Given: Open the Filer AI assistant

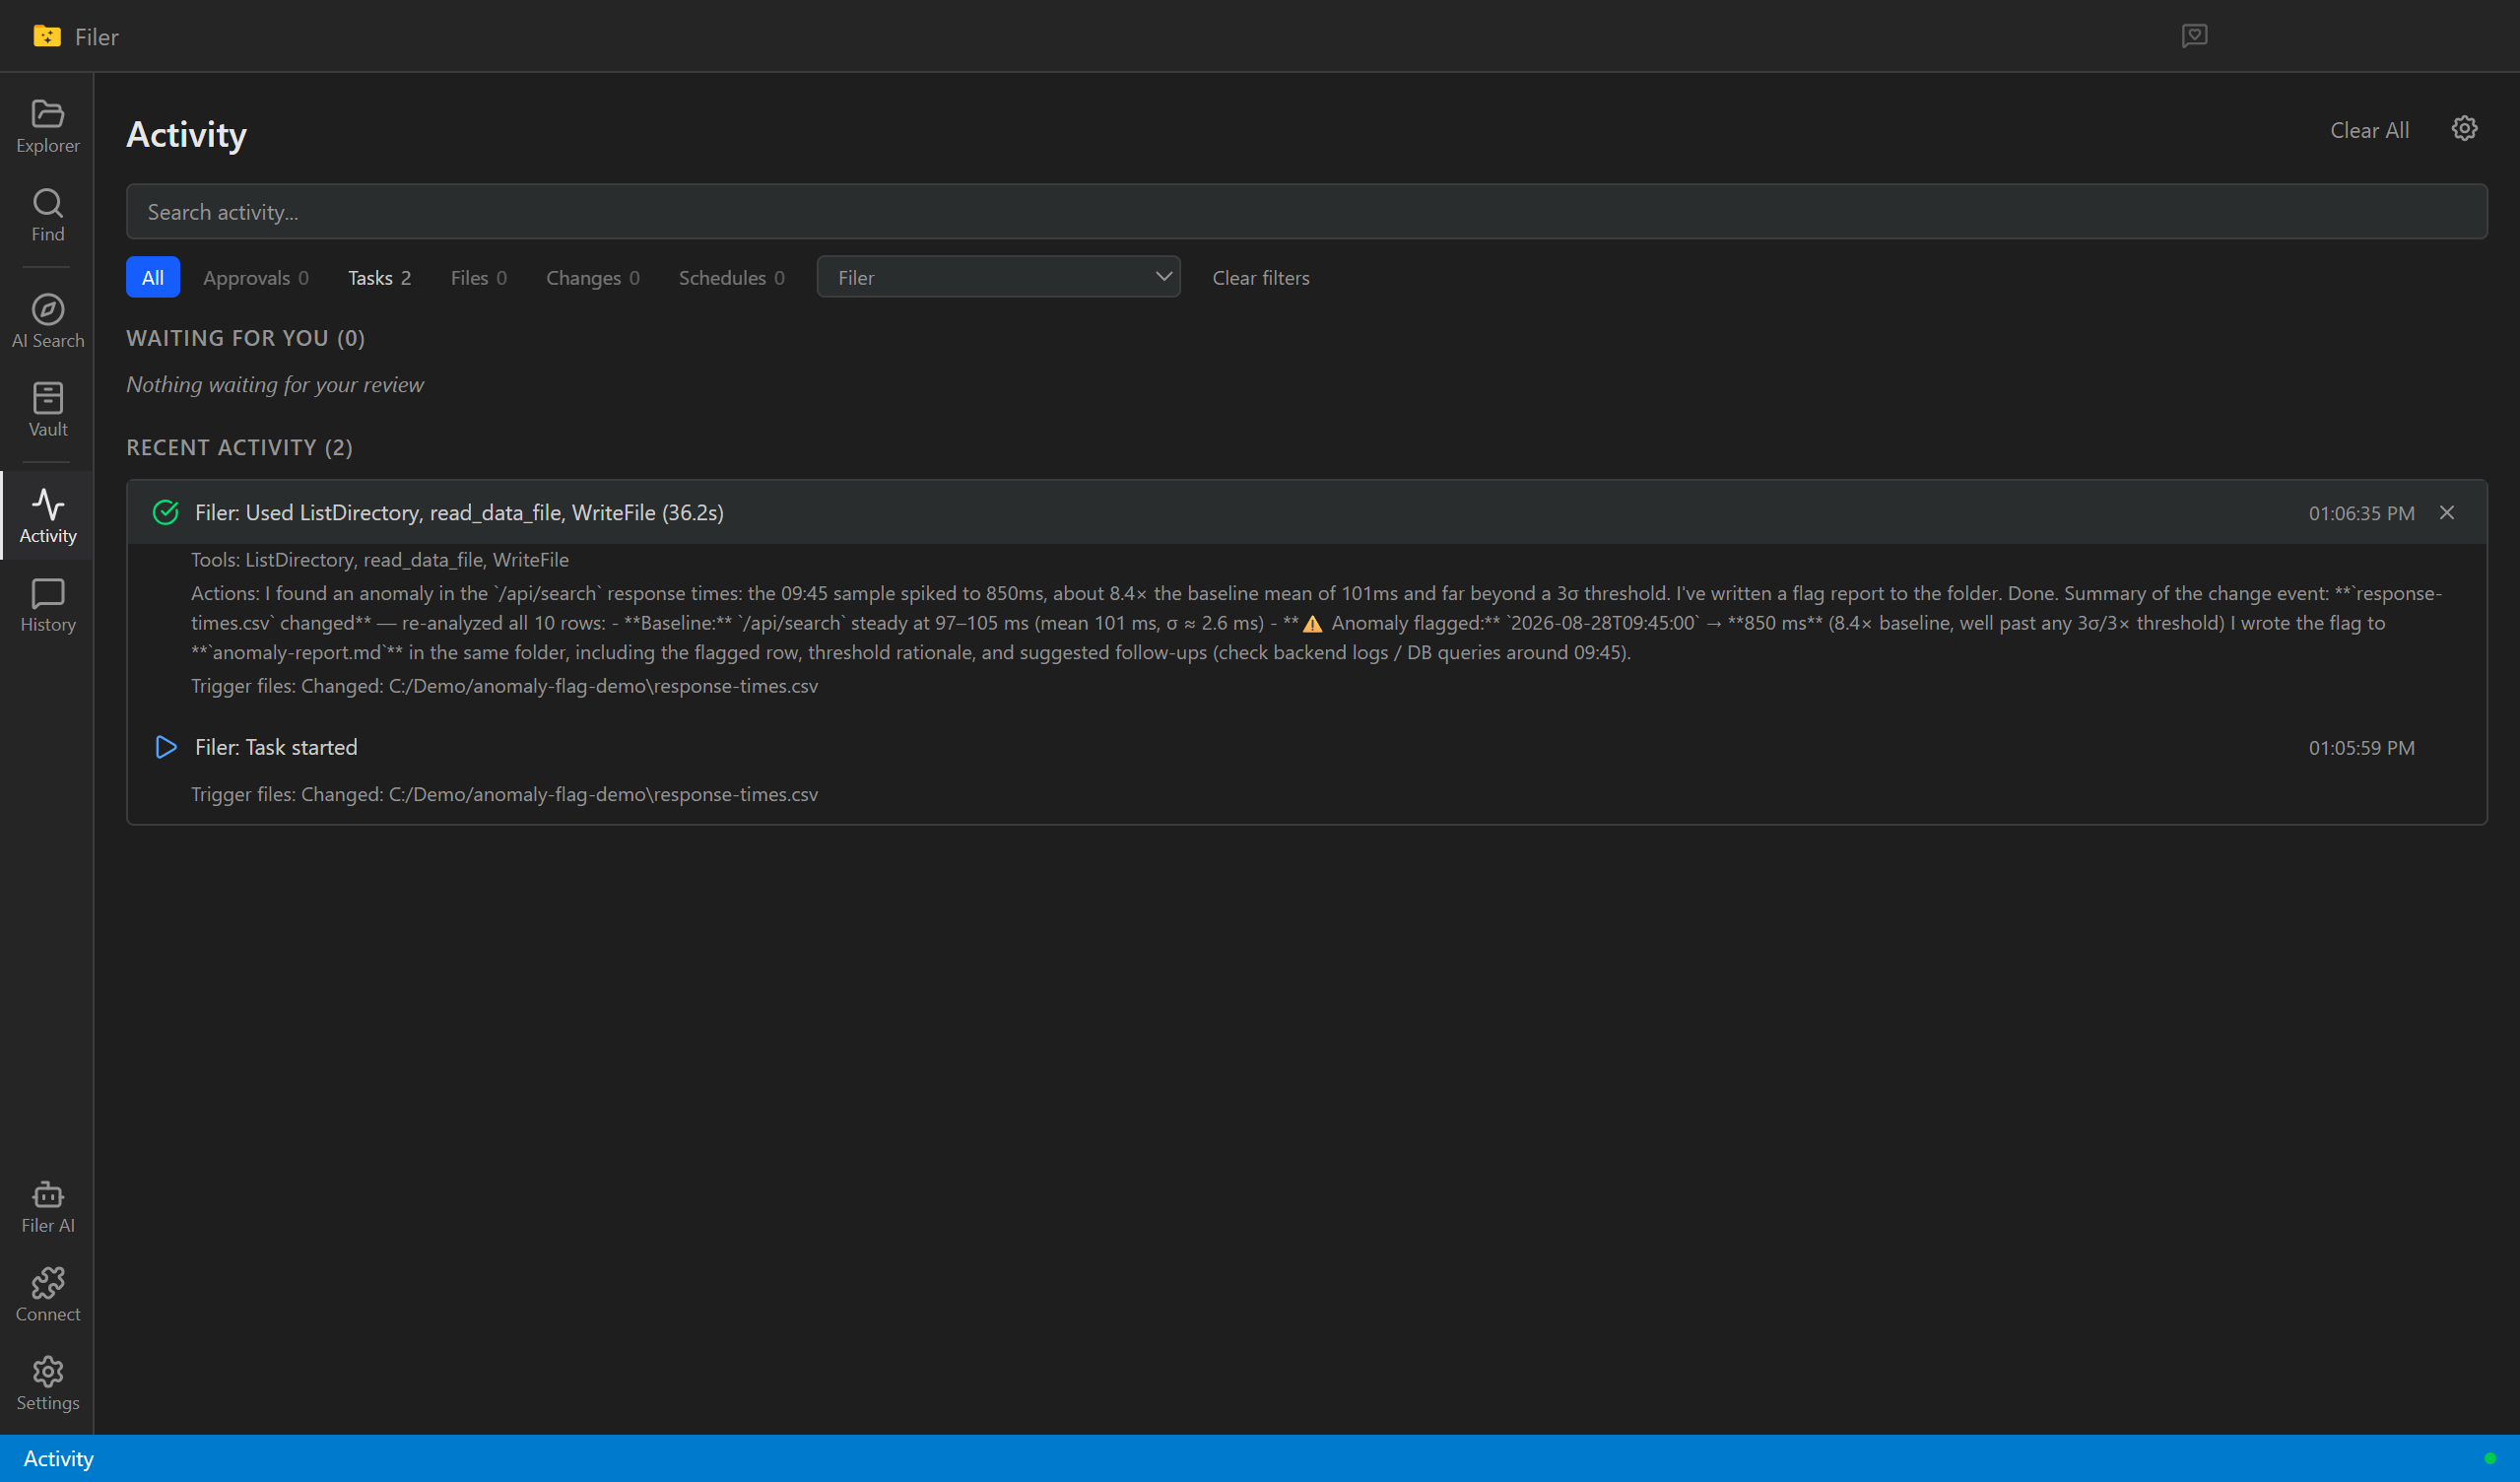Looking at the screenshot, I should point(47,1207).
